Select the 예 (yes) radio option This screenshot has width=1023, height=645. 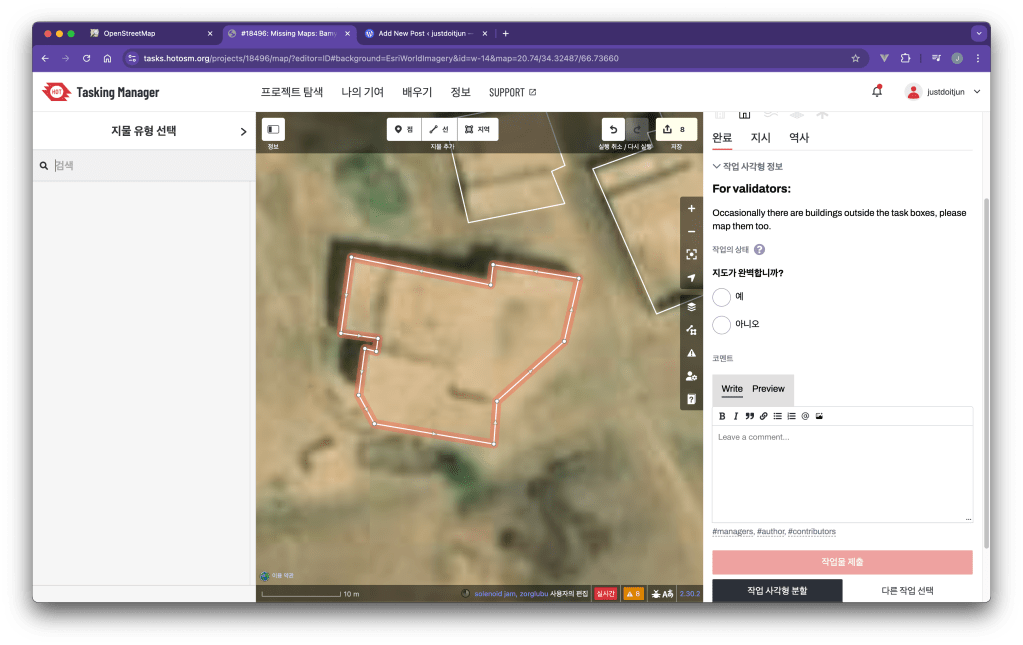(x=722, y=296)
